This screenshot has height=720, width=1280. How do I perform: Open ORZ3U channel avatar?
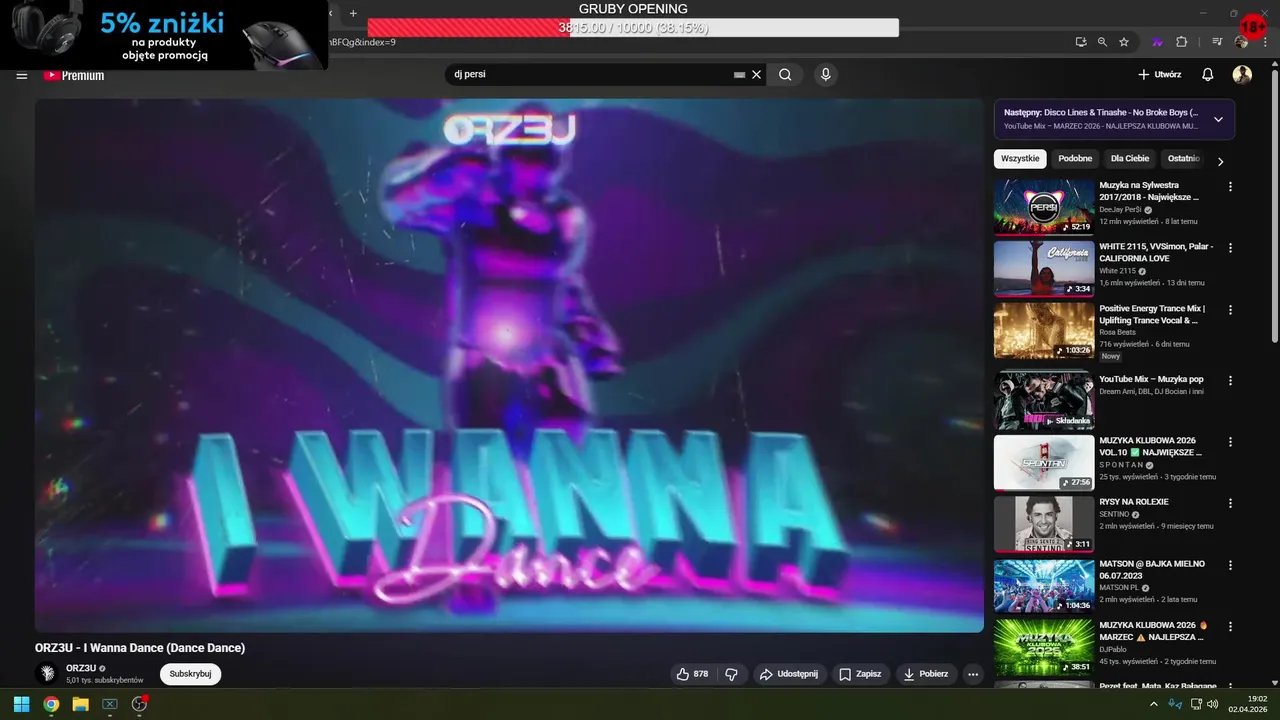pos(46,673)
